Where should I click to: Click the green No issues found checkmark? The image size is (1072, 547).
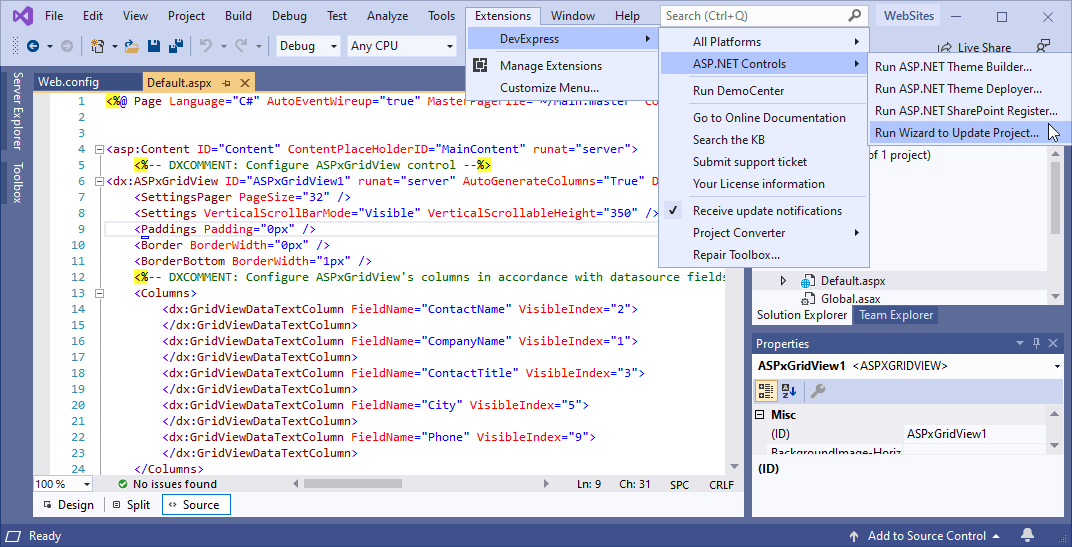click(122, 484)
